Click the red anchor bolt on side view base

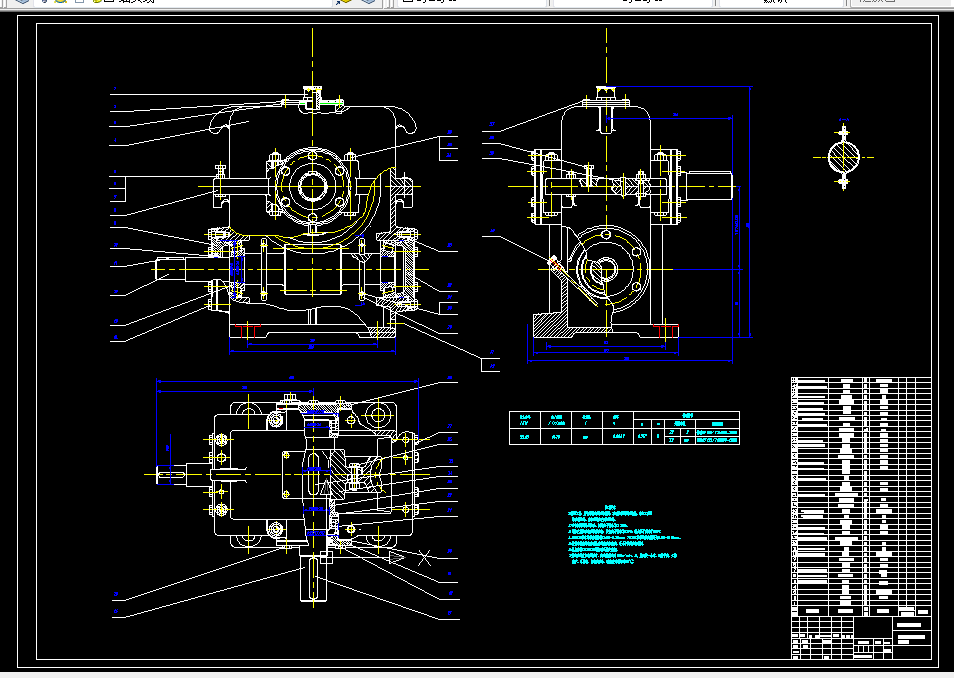pos(666,330)
